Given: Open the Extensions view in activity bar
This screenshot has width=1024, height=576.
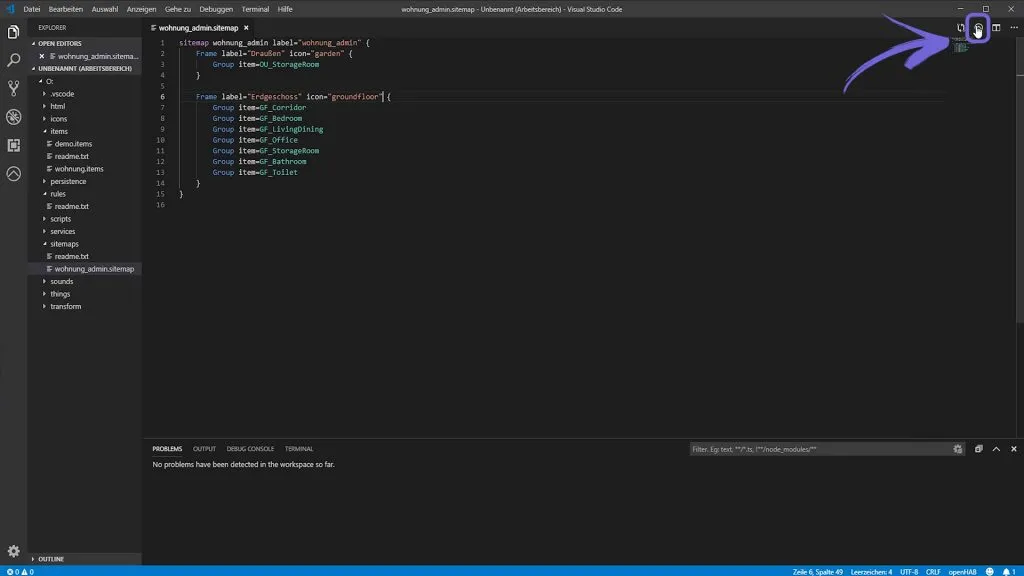Looking at the screenshot, I should pyautogui.click(x=13, y=145).
